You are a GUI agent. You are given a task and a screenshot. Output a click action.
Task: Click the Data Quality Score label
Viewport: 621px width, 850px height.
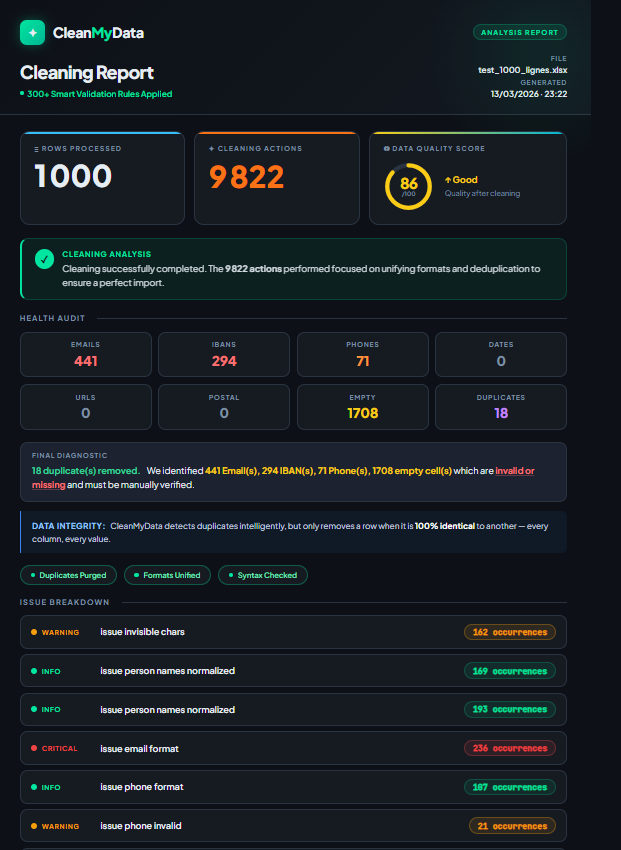click(x=438, y=149)
